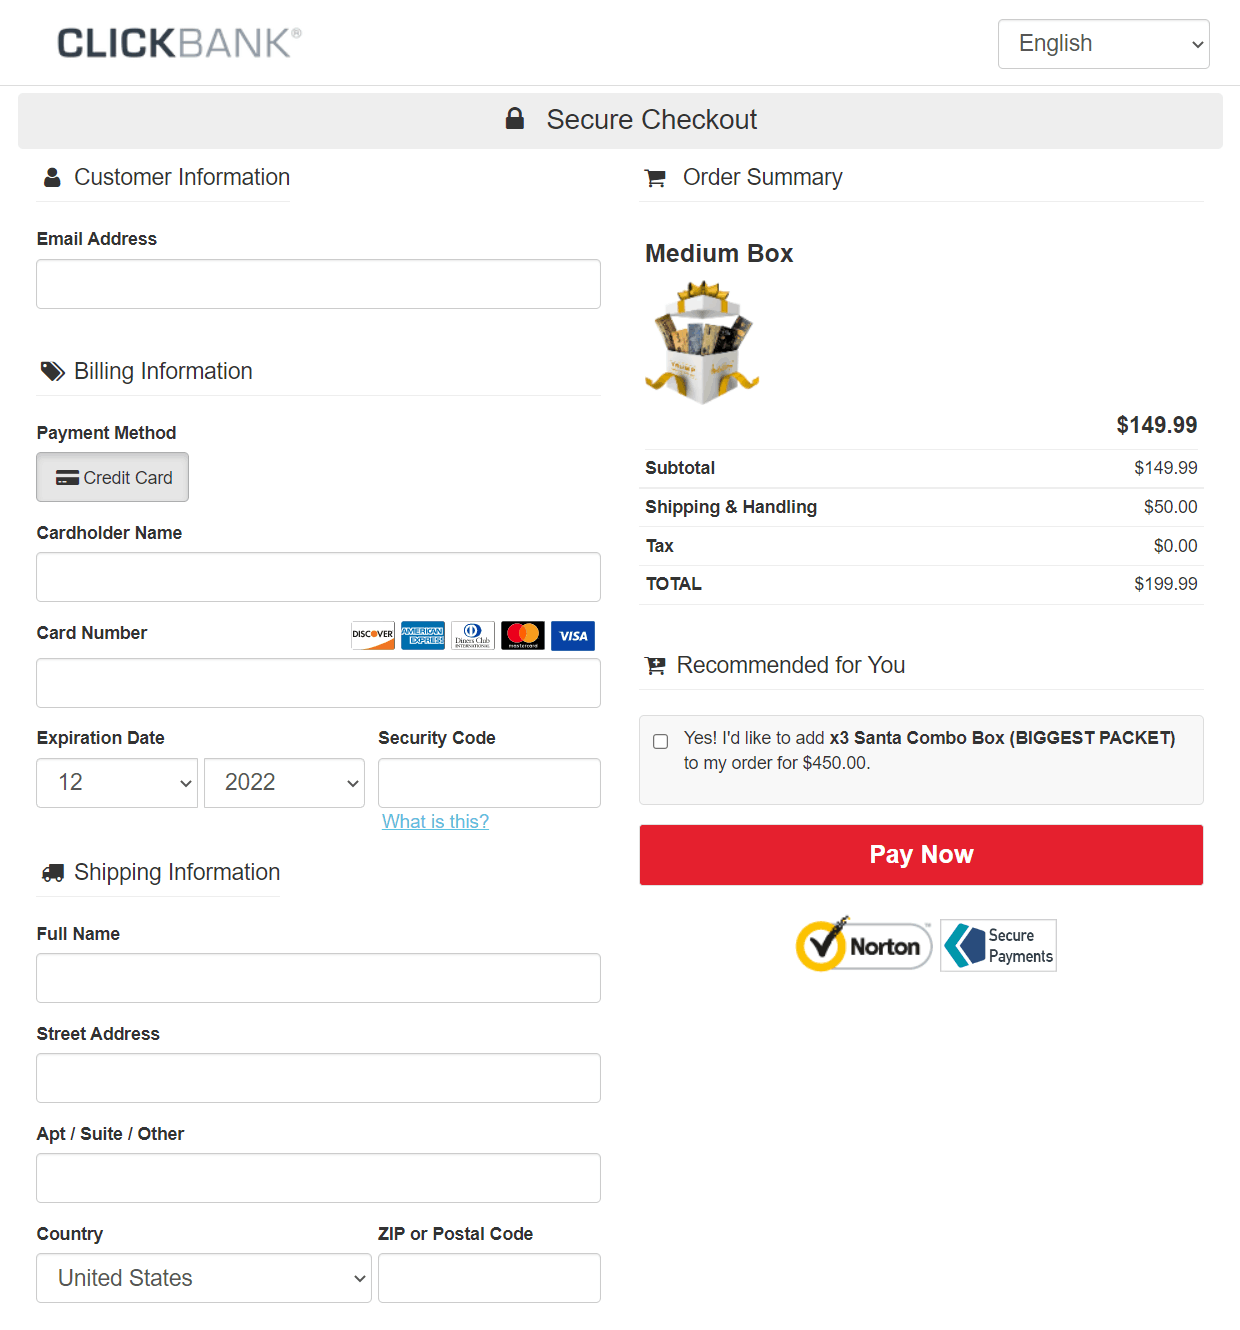
Task: Open the 'What is this?' link
Action: (435, 822)
